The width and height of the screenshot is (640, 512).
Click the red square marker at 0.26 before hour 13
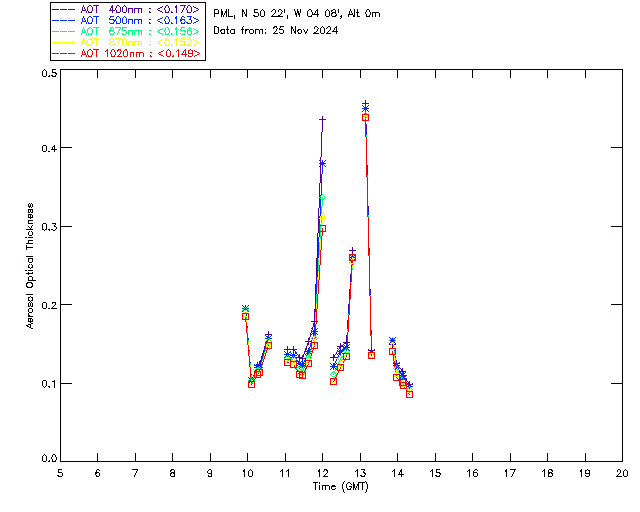click(x=352, y=258)
